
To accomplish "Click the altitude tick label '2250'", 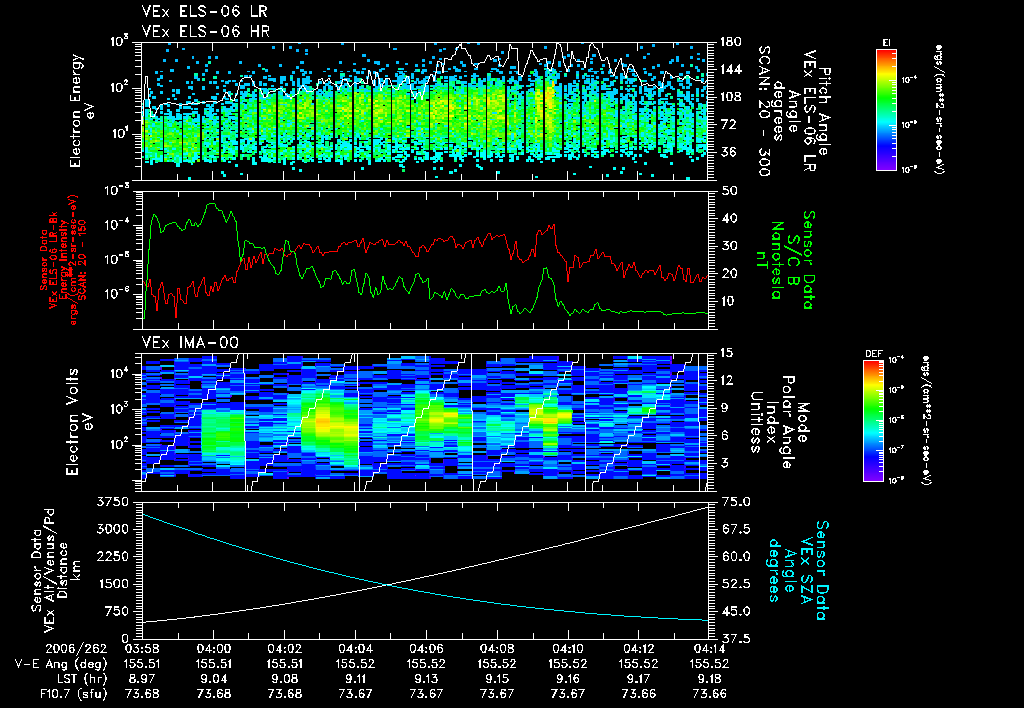I will click(x=112, y=557).
